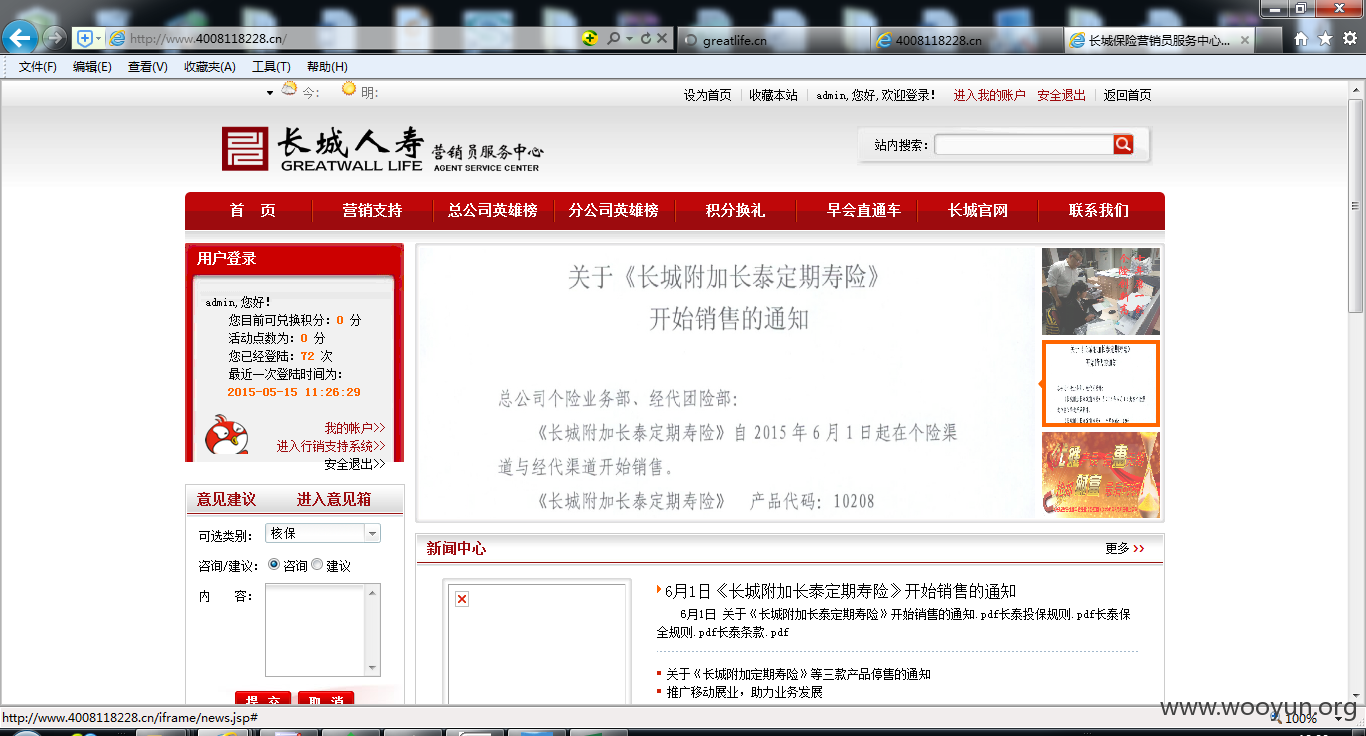The height and width of the screenshot is (736, 1366).
Task: Open news 关于《长城附加定期寿险》等三款产品停售的通知
Action: pyautogui.click(x=798, y=674)
